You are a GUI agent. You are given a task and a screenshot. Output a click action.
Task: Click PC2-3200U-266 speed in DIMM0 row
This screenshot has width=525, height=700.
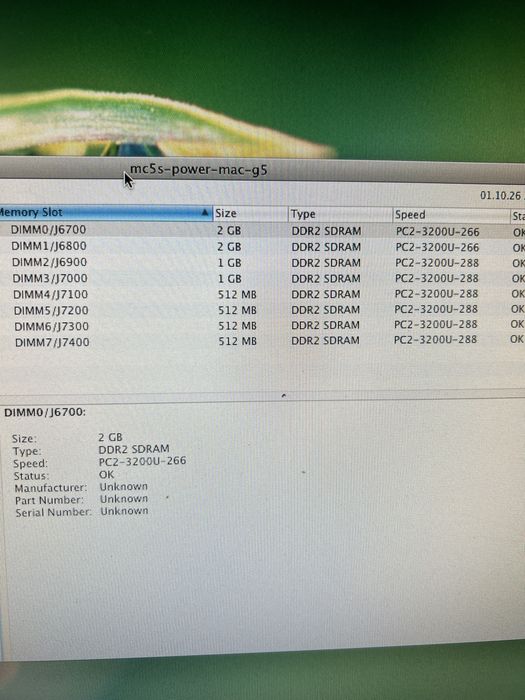click(x=438, y=232)
